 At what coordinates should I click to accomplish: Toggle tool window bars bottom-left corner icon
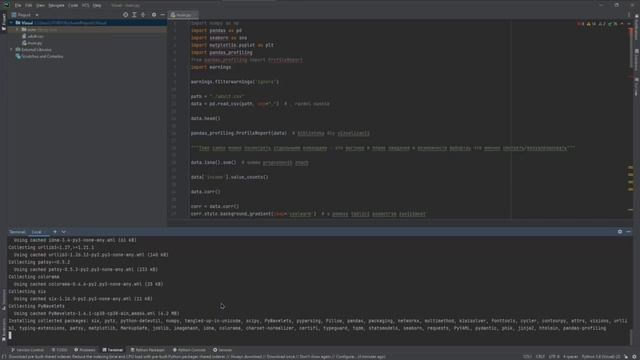coord(4,357)
